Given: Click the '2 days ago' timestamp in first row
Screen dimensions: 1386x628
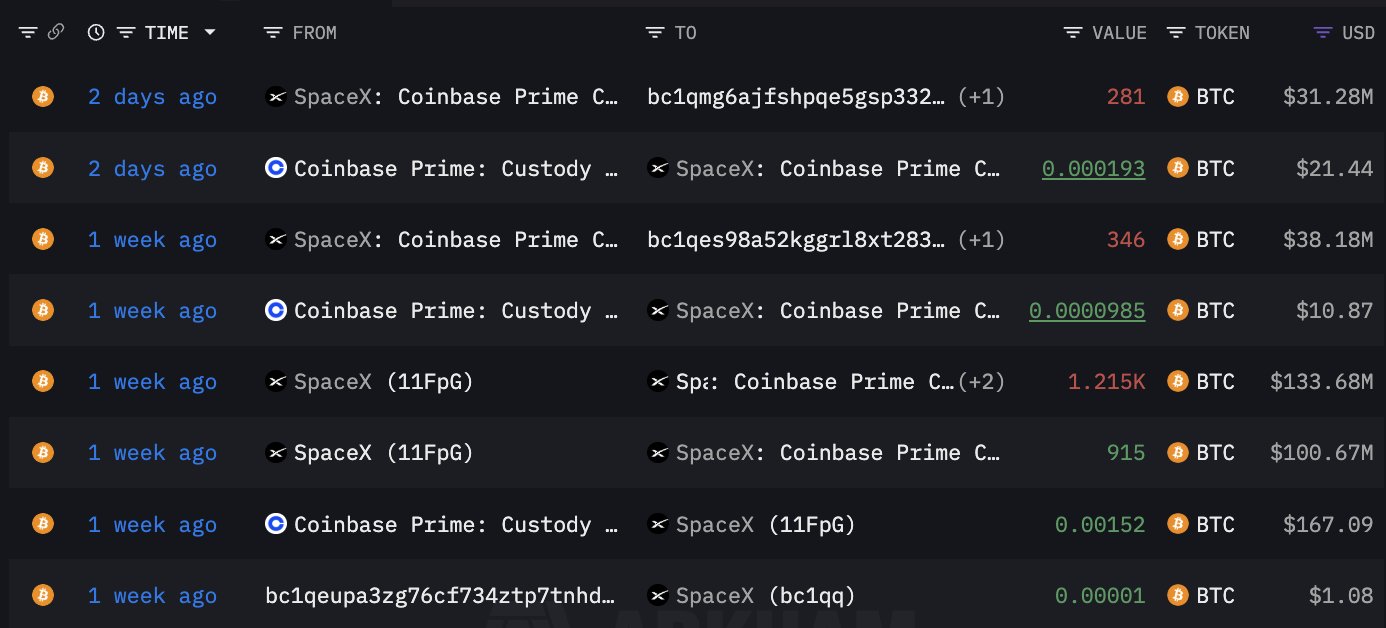Looking at the screenshot, I should pyautogui.click(x=152, y=97).
